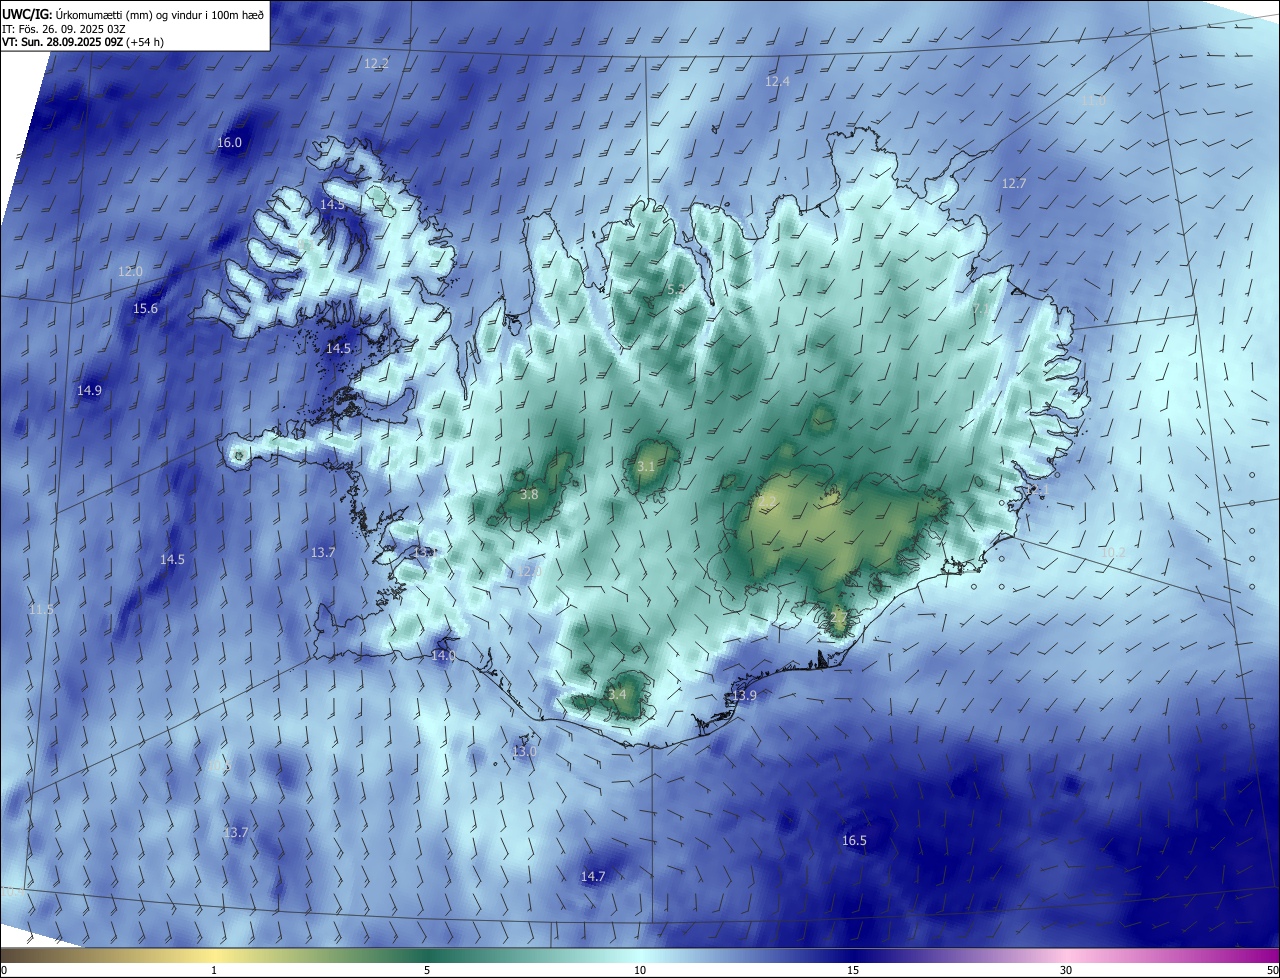Click the 15 tick on the color scale
Viewport: 1280px width, 978px height.
853,971
